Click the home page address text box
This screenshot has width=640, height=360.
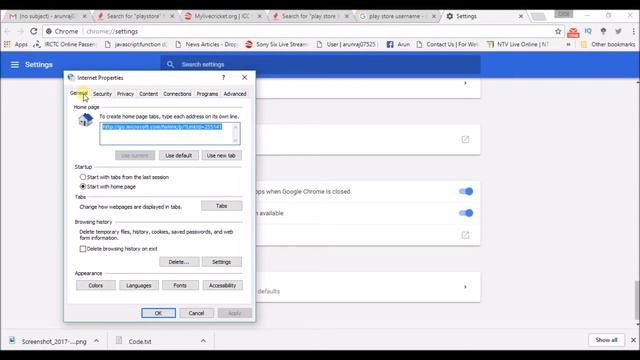click(170, 133)
